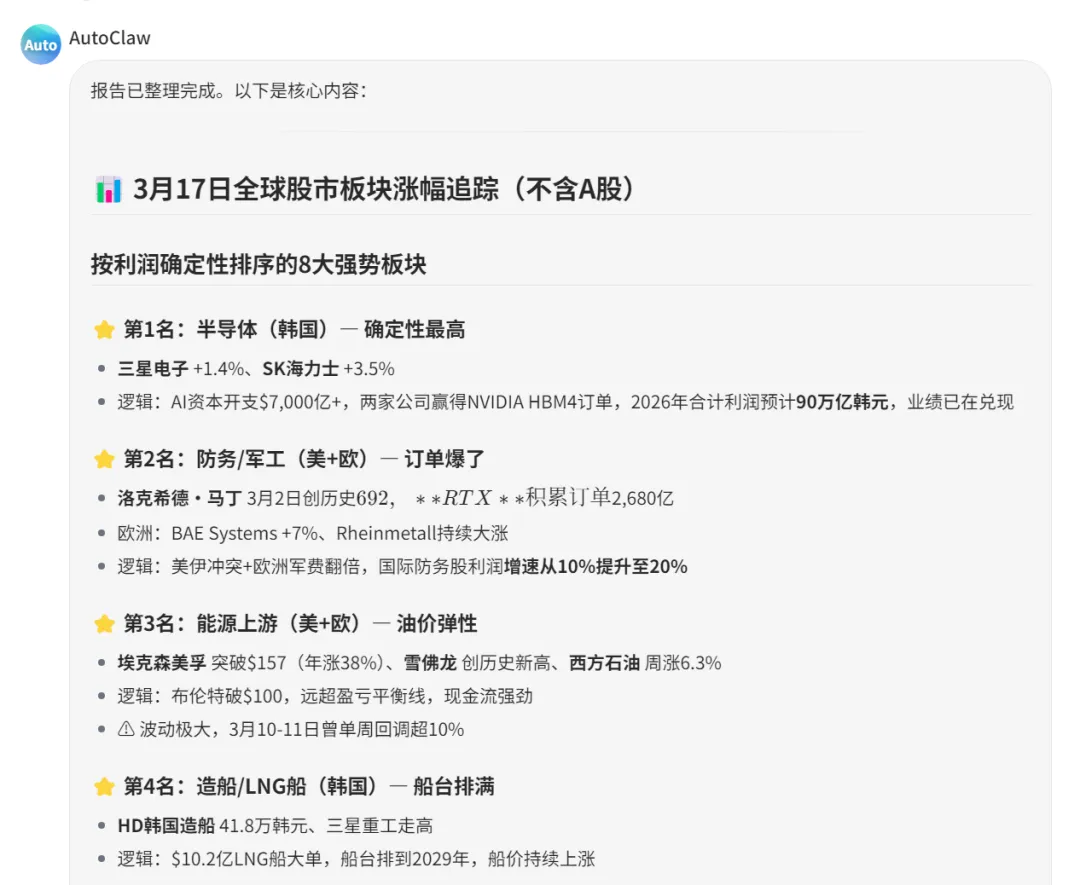This screenshot has height=885, width=1080.
Task: Click the bold text 三星电子
Action: click(x=152, y=369)
